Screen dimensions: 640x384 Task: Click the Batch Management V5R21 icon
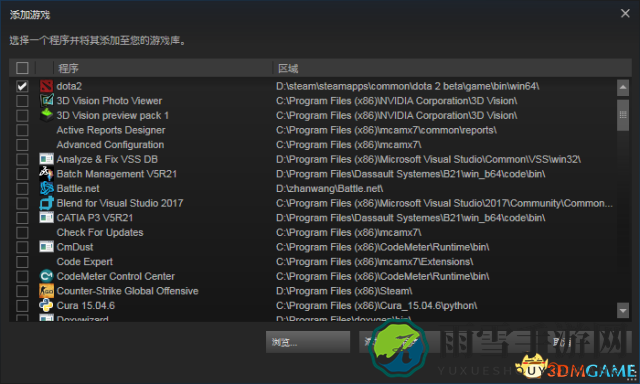click(46, 174)
